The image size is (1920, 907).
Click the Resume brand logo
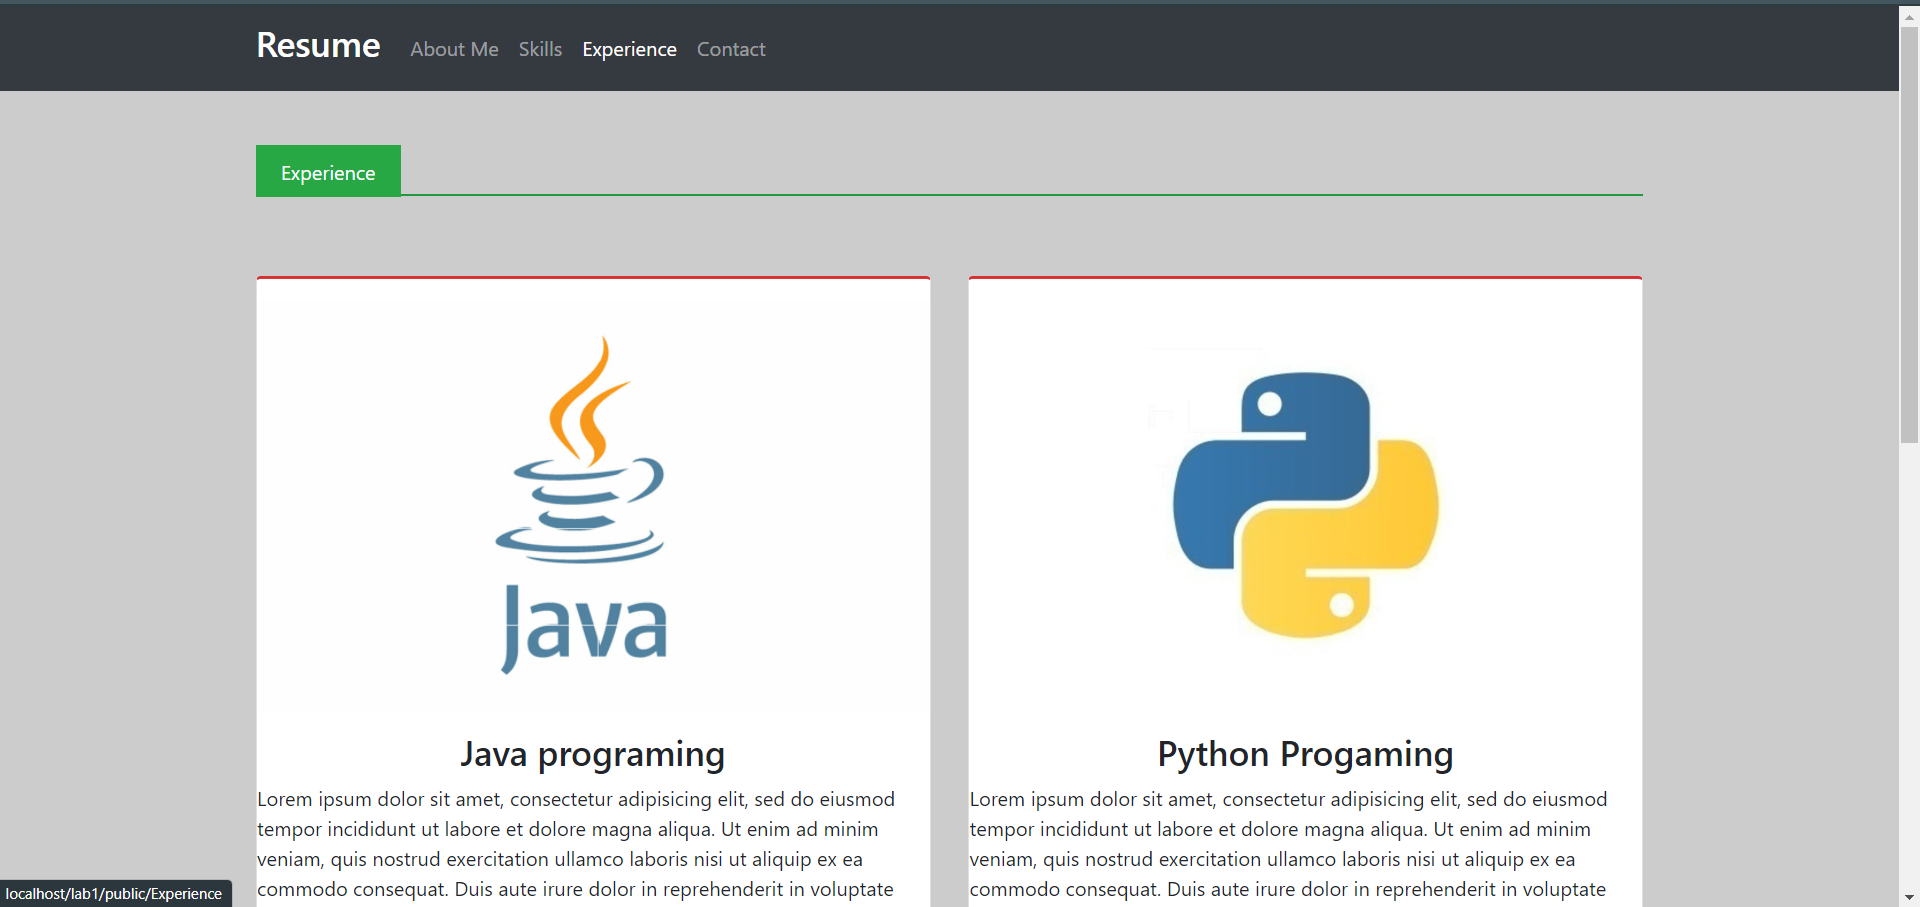[318, 46]
